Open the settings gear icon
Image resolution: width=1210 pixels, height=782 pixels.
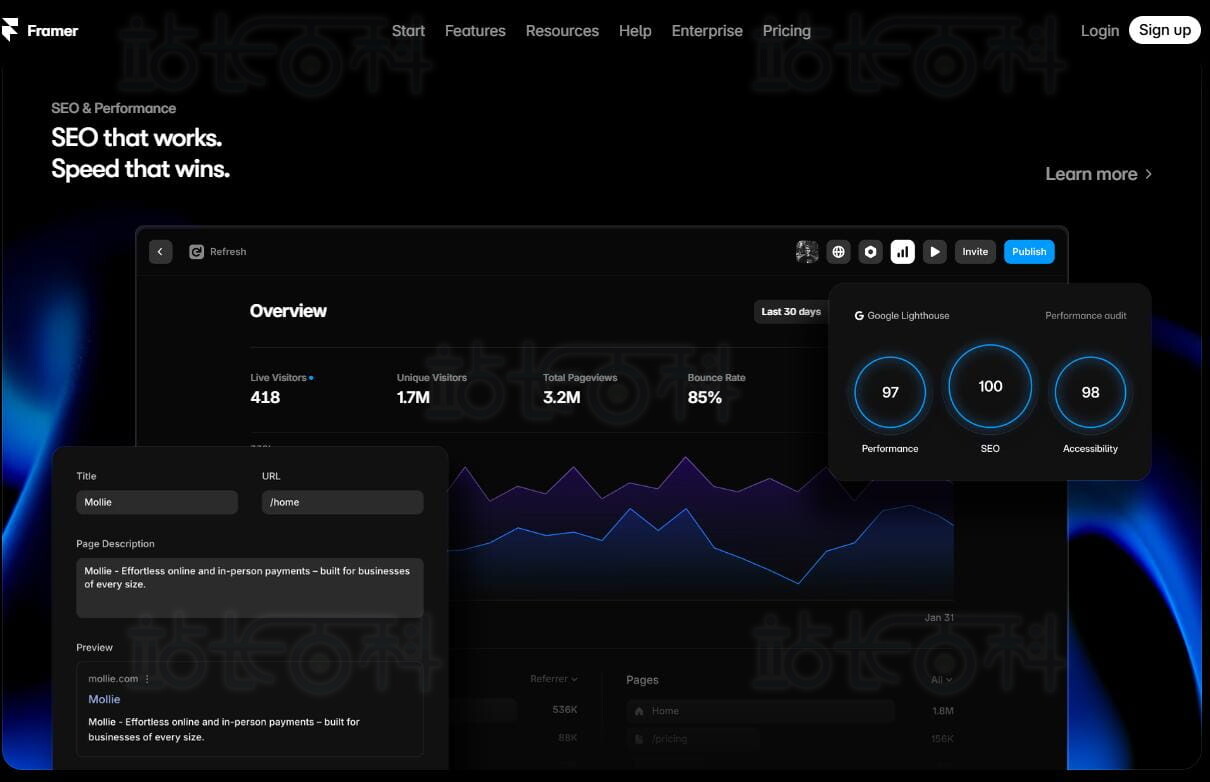(871, 252)
